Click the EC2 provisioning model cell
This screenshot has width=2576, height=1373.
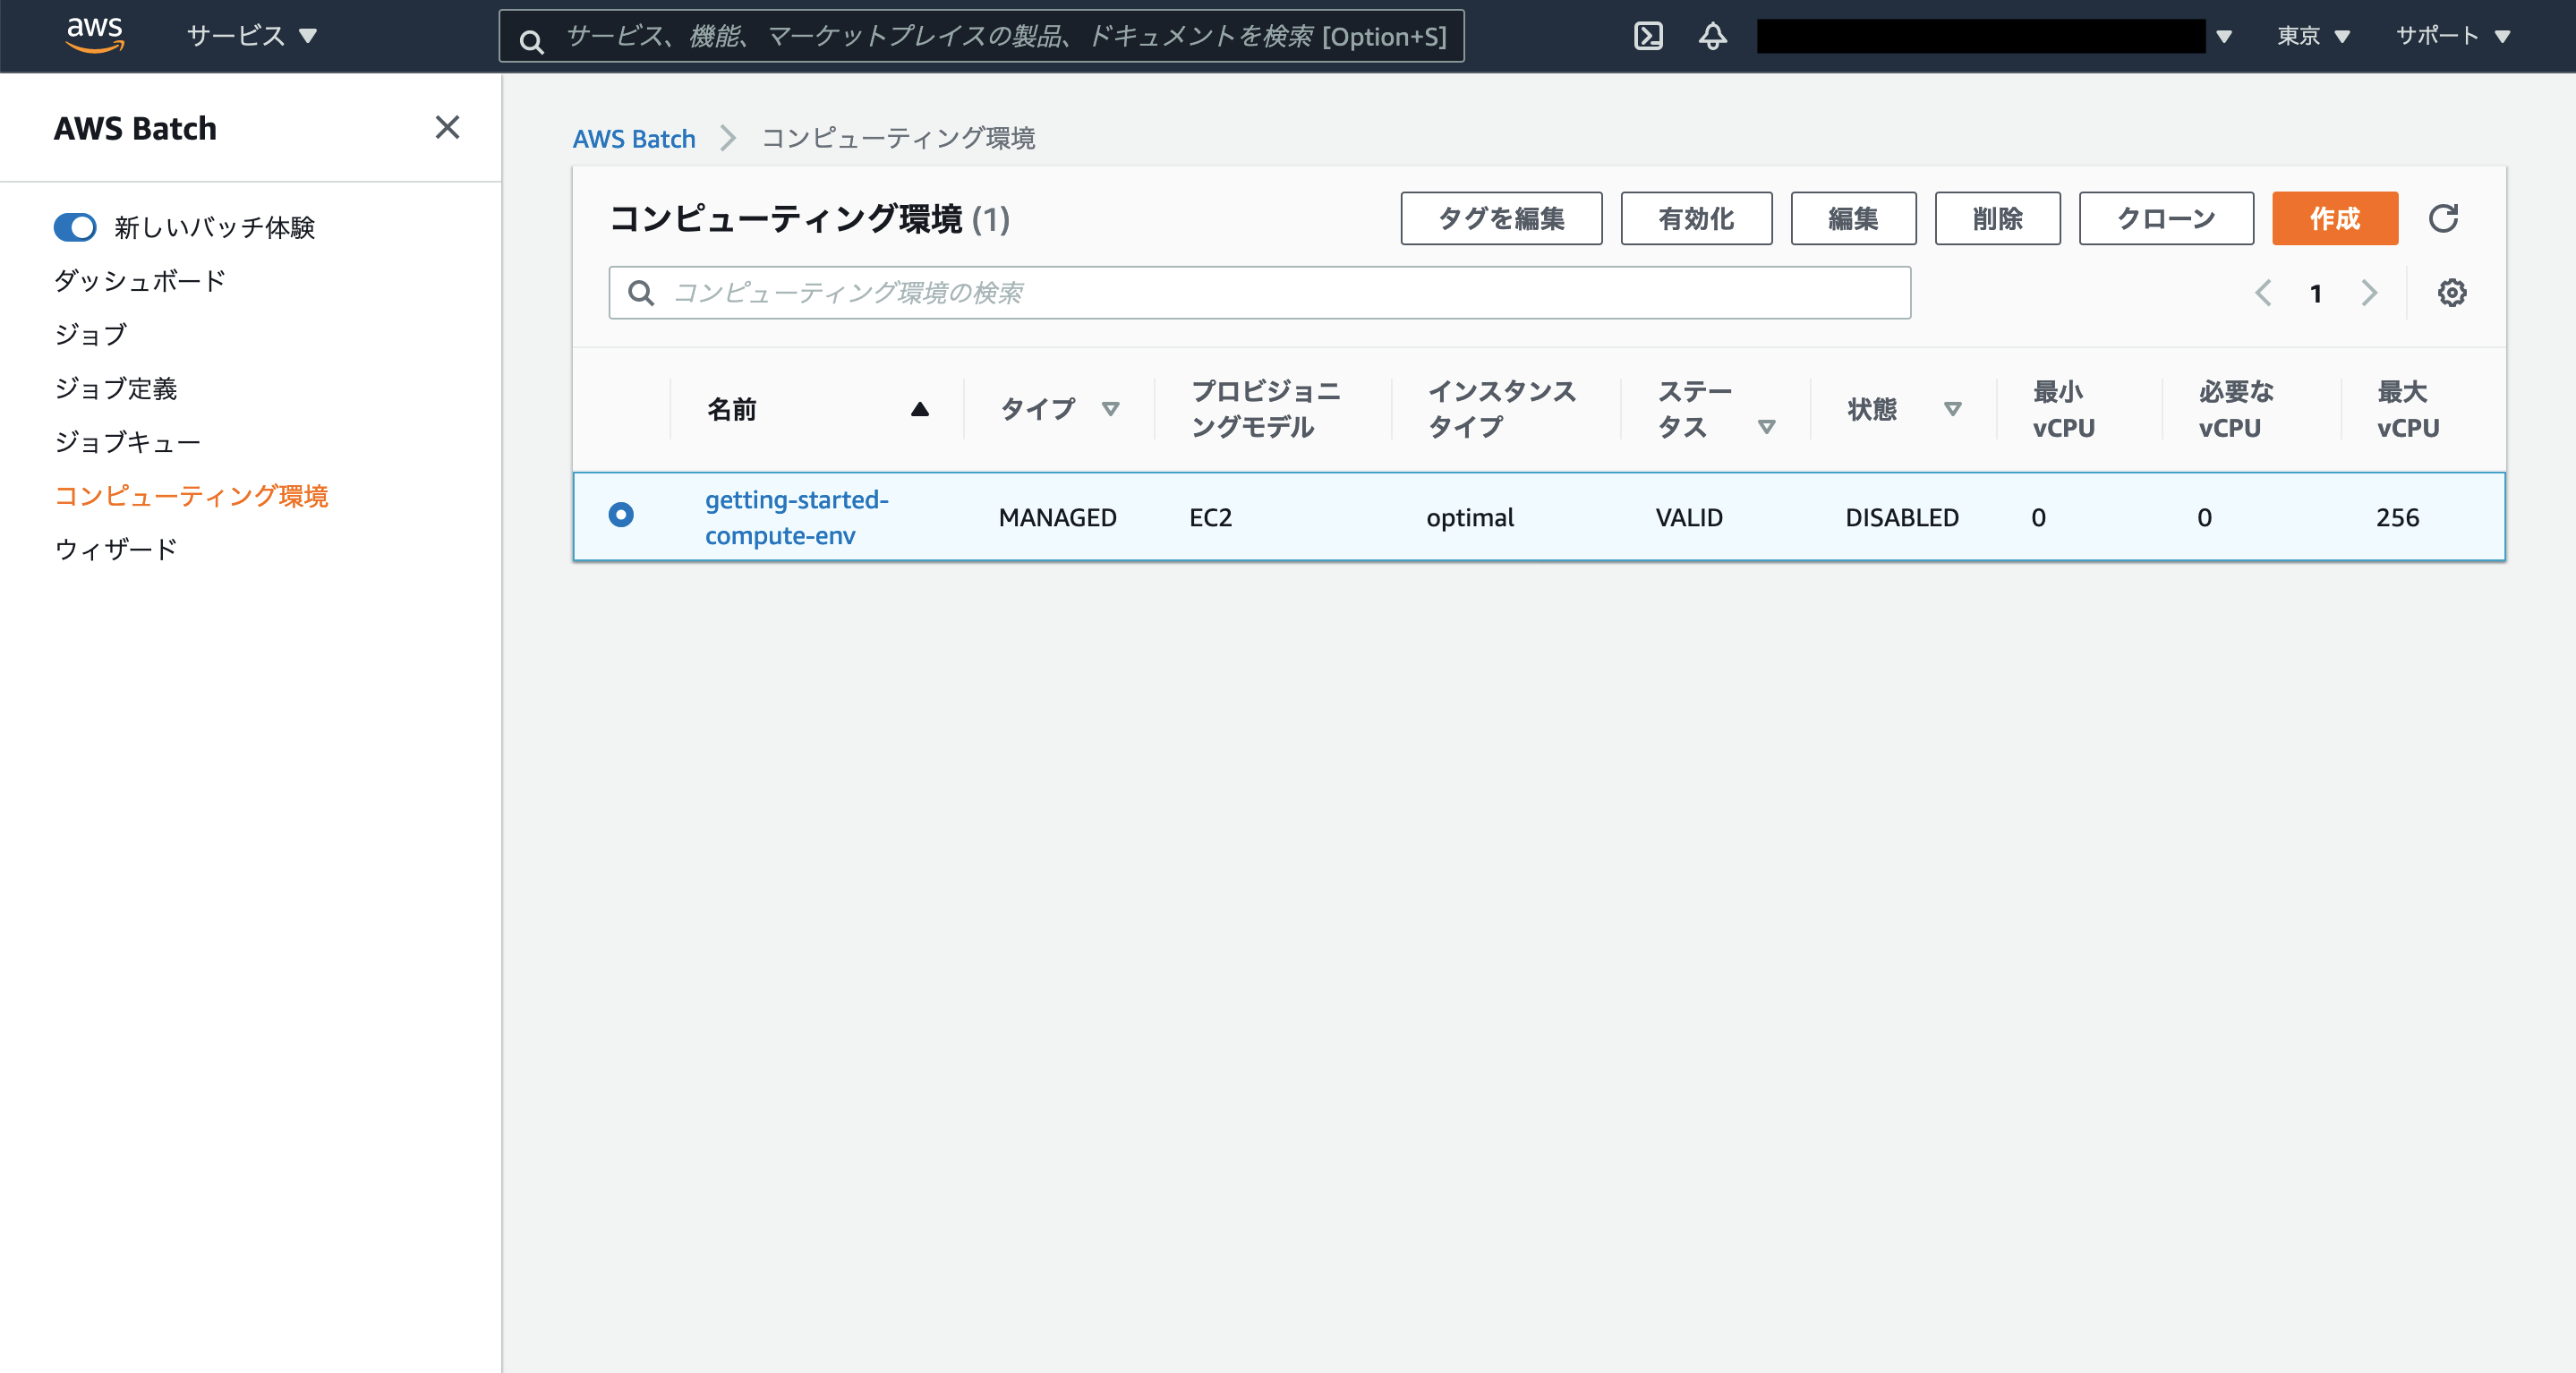1210,517
